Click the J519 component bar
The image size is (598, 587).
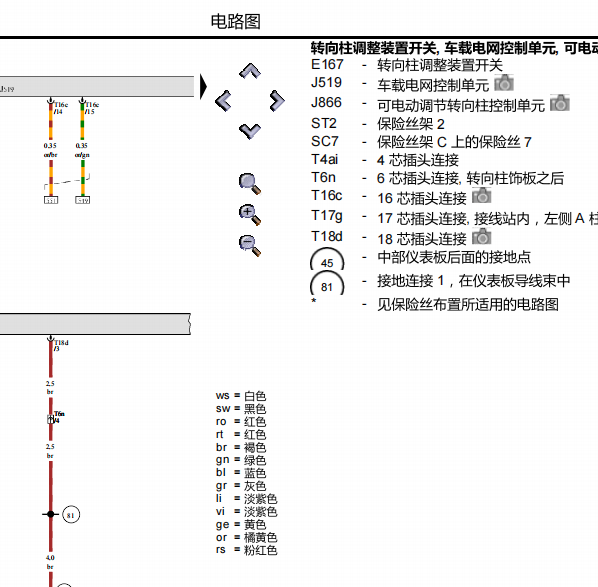[x=97, y=87]
